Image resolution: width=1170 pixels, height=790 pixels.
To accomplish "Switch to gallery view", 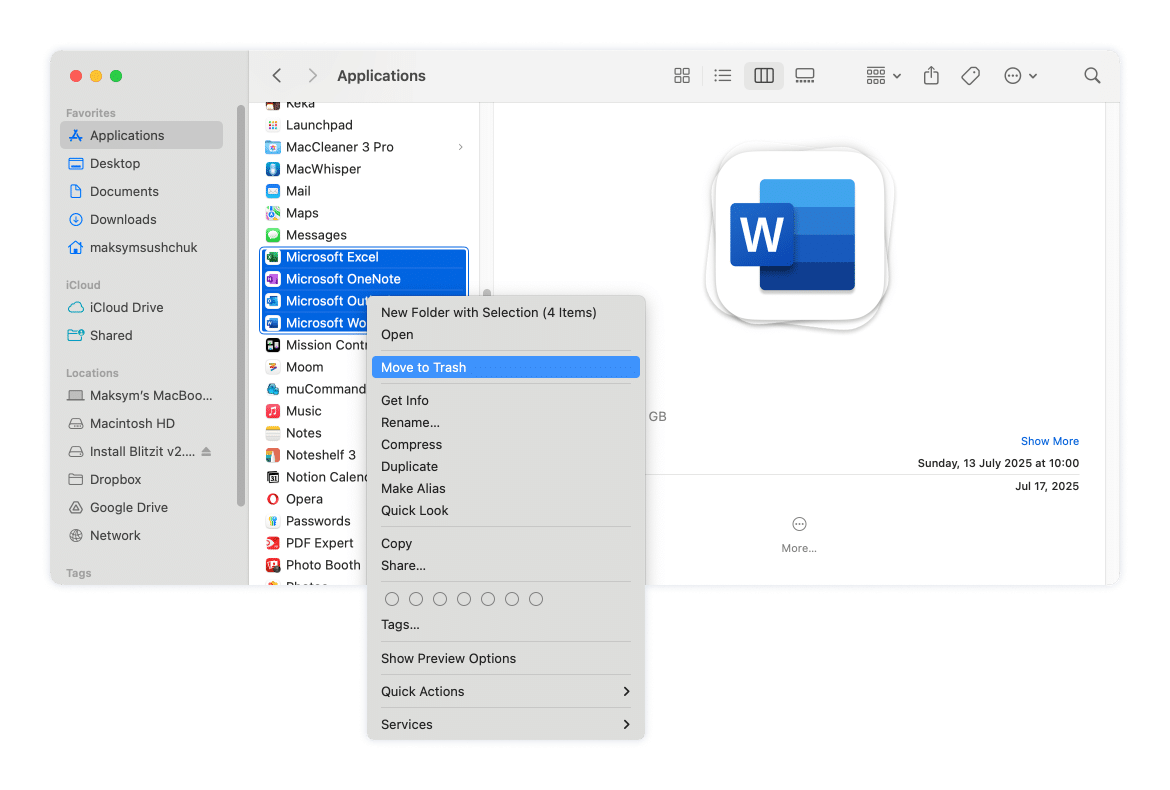I will coord(805,75).
